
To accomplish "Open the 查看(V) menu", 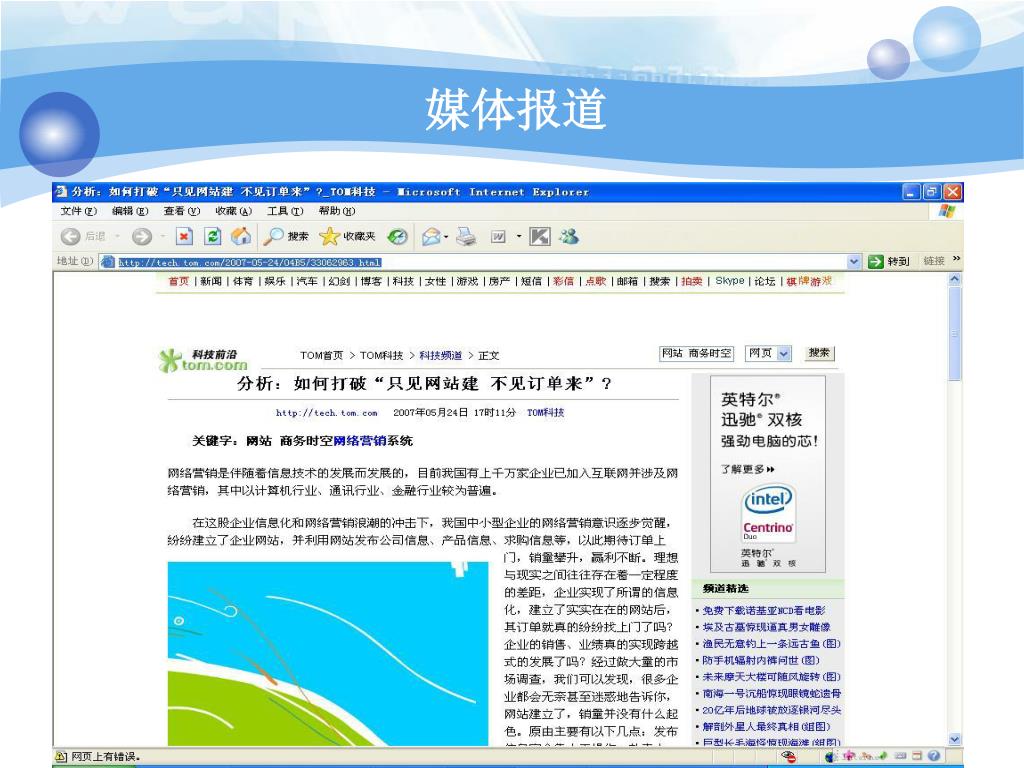I will 182,211.
